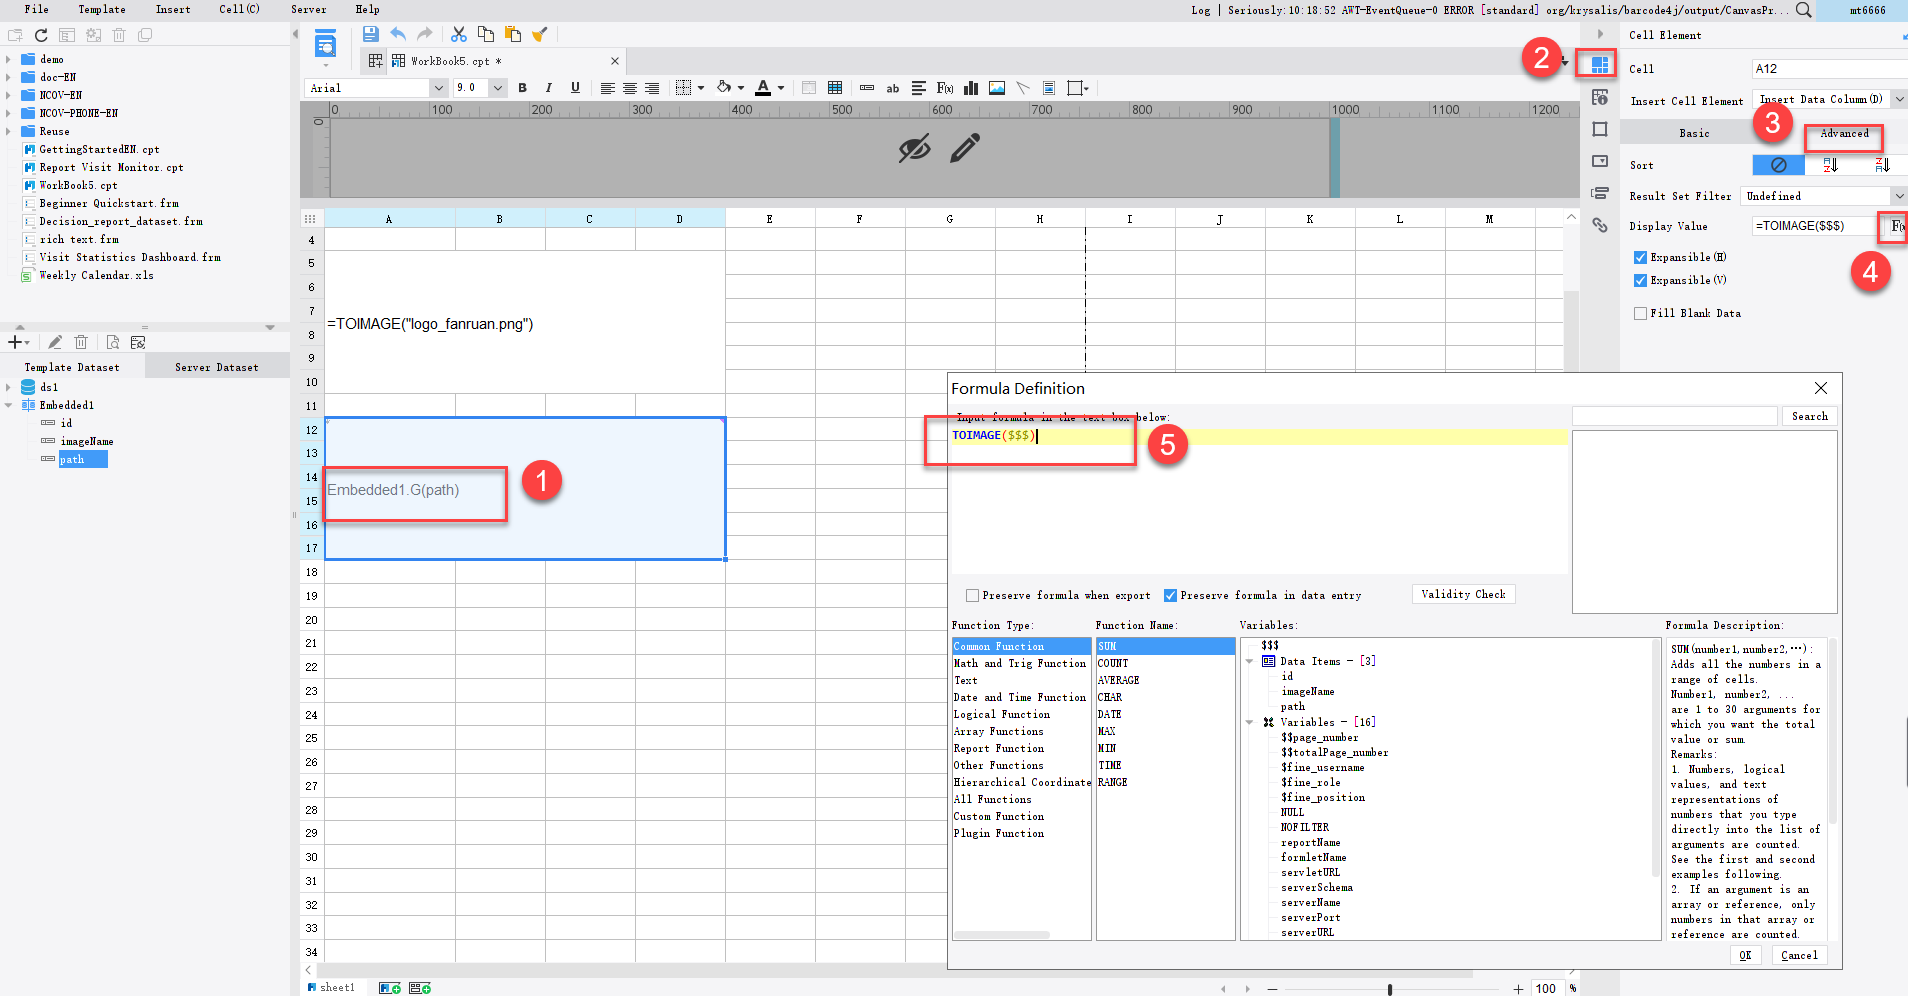Insert a barcode from the toolbar
1908x996 pixels.
pyautogui.click(x=868, y=88)
